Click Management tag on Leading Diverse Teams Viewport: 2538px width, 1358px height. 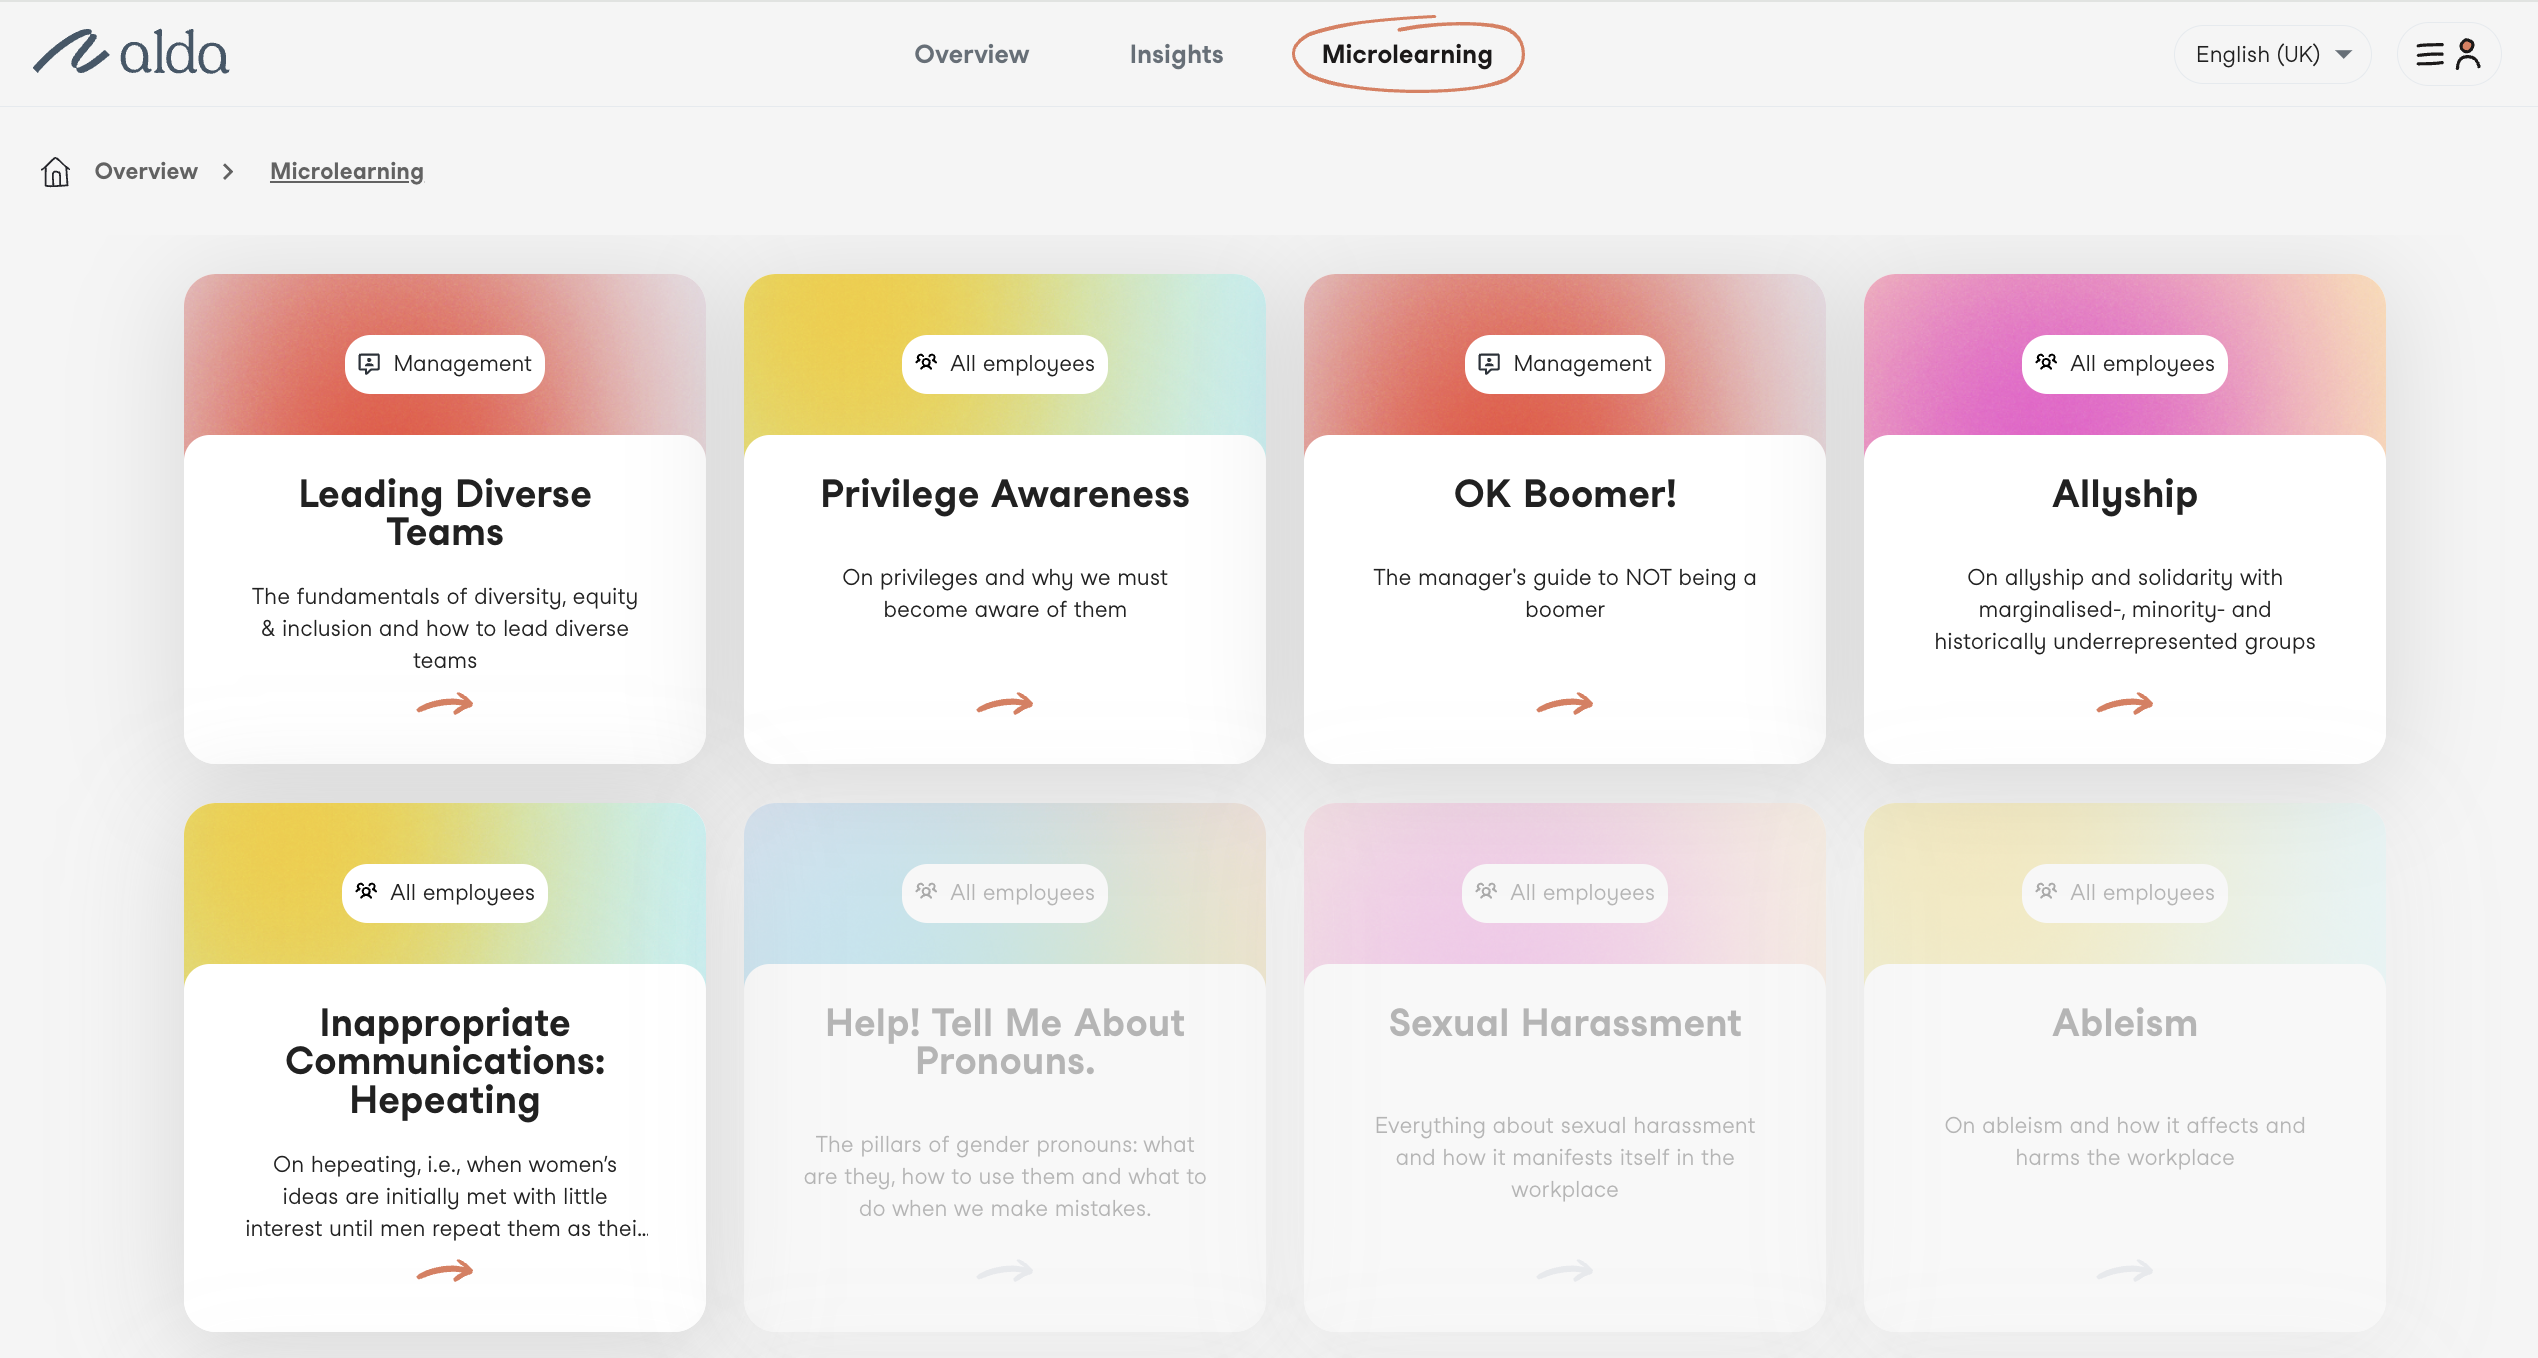click(x=445, y=364)
